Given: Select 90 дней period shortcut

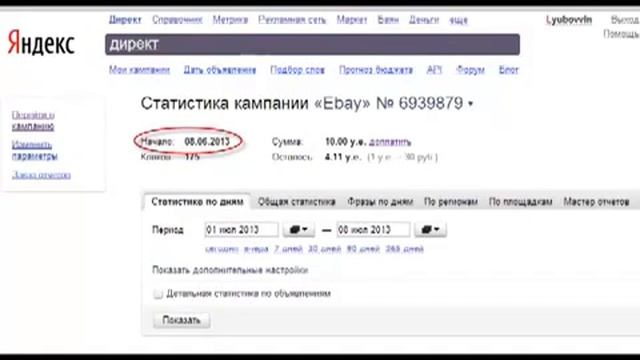Looking at the screenshot, I should click(x=363, y=249).
